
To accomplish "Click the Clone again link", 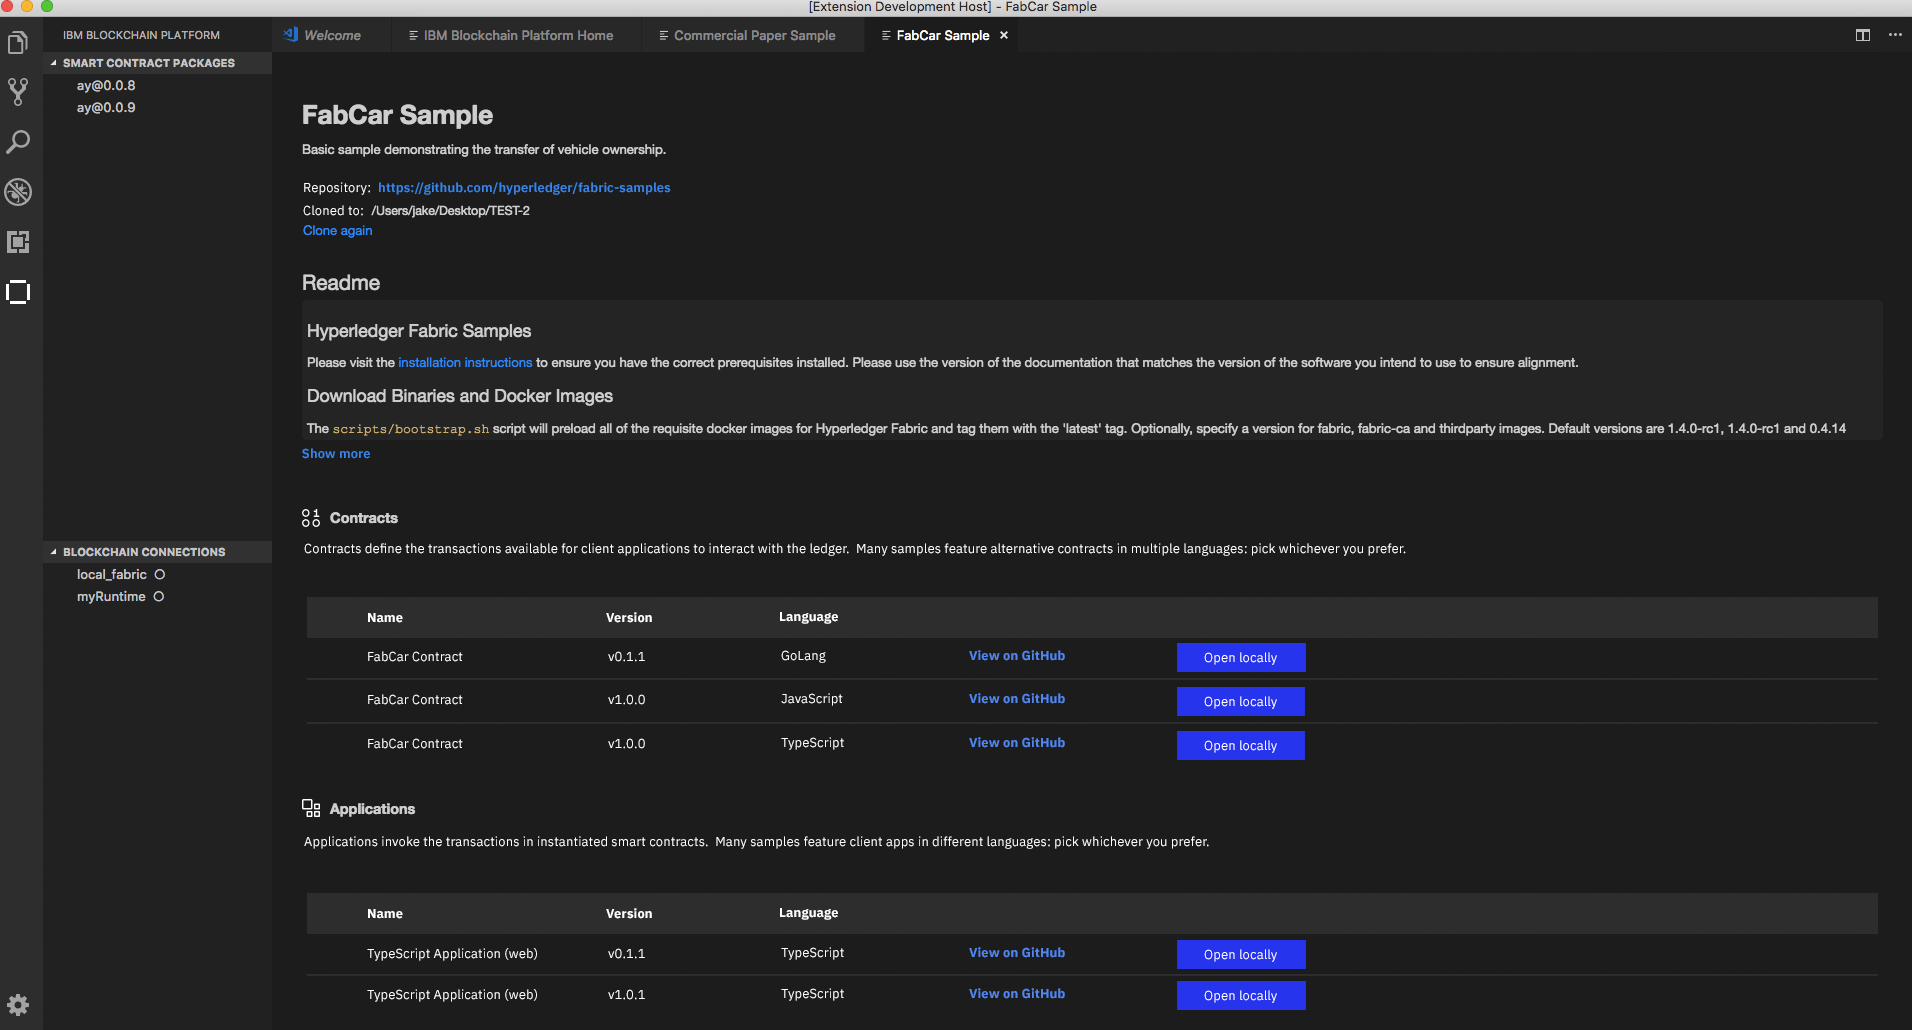I will [x=337, y=230].
